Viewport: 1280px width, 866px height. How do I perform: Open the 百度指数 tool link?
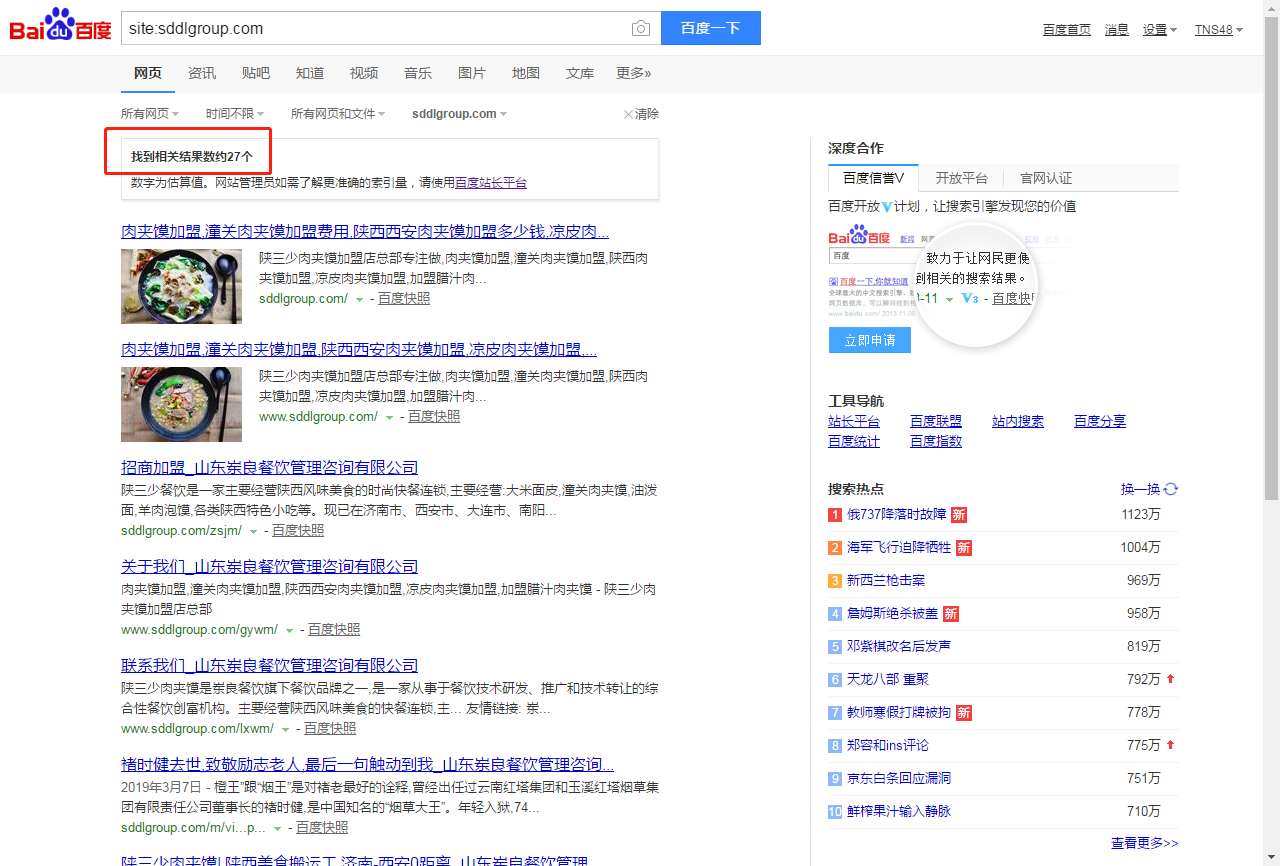pos(936,442)
